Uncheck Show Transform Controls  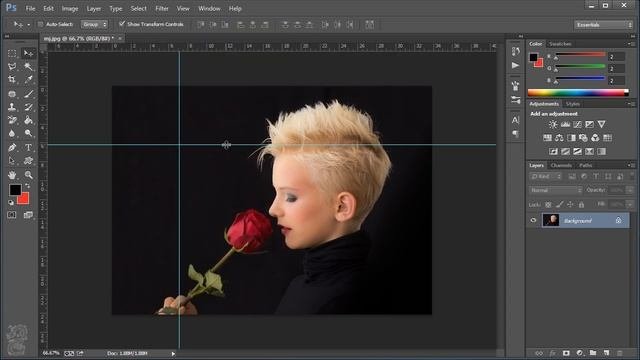[122, 24]
